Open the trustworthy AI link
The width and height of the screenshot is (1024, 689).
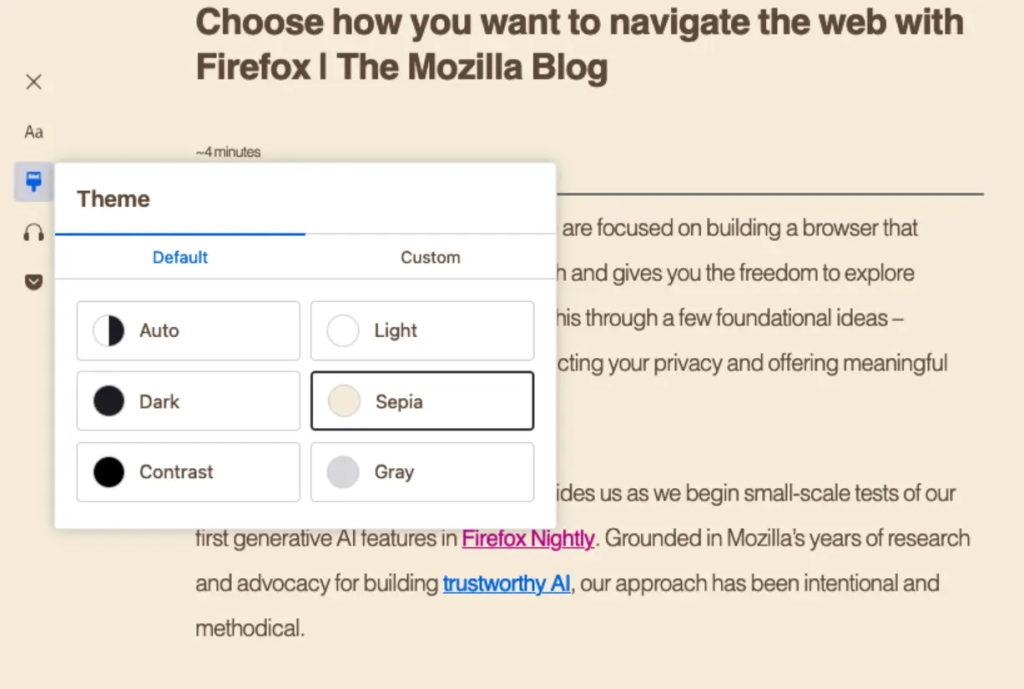pyautogui.click(x=507, y=583)
